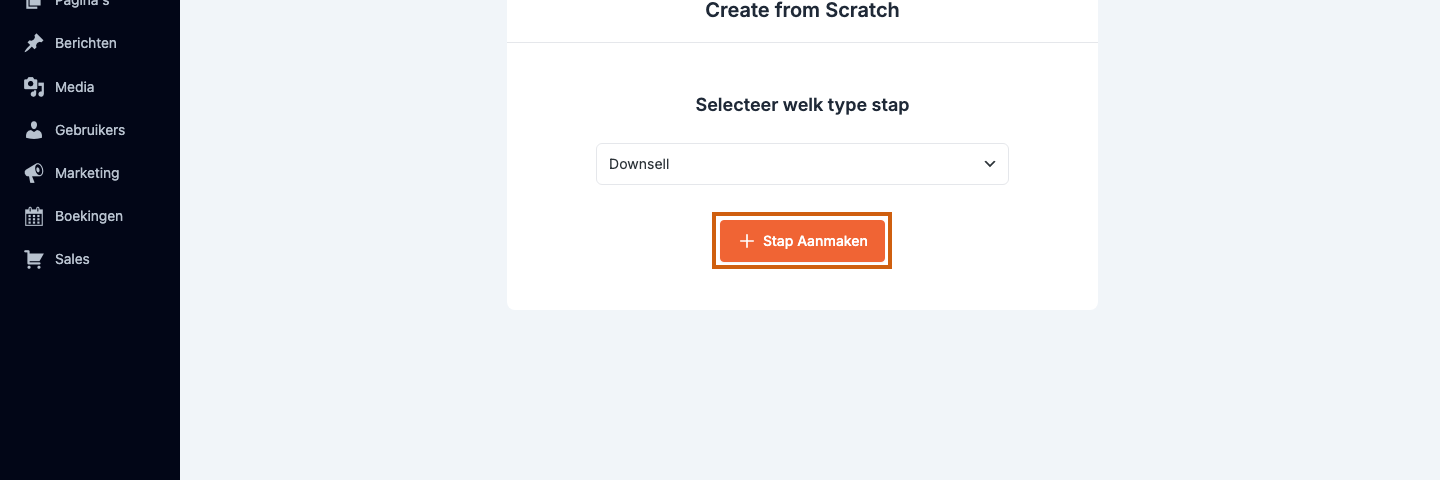
Task: Click the Pagina's sidebar label
Action: pyautogui.click(x=82, y=3)
